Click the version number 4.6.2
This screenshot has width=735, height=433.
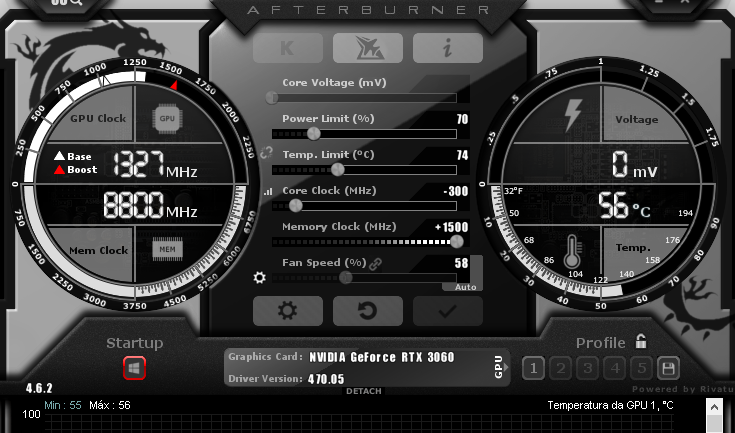click(x=39, y=388)
